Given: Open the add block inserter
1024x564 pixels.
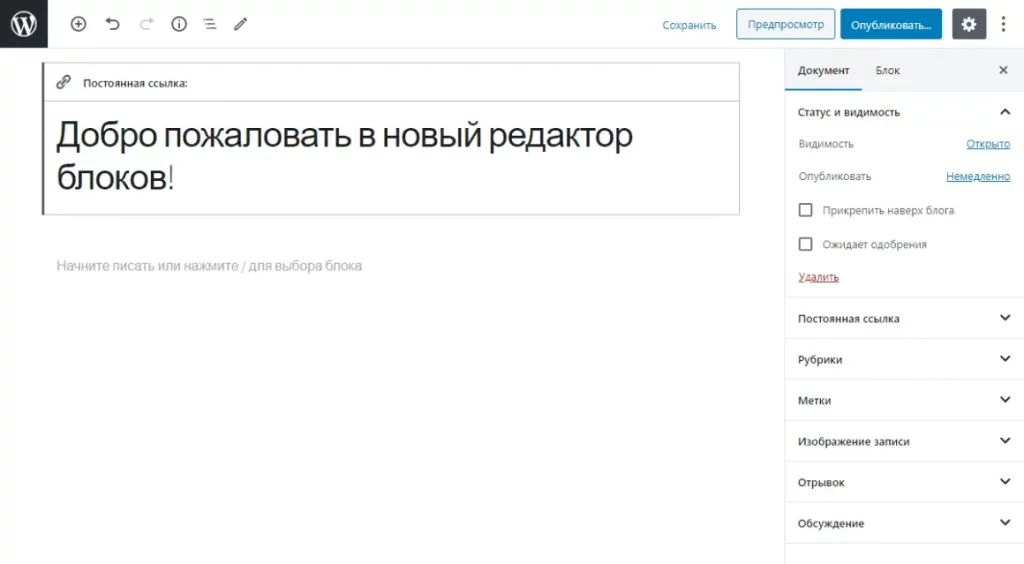Looking at the screenshot, I should point(78,24).
